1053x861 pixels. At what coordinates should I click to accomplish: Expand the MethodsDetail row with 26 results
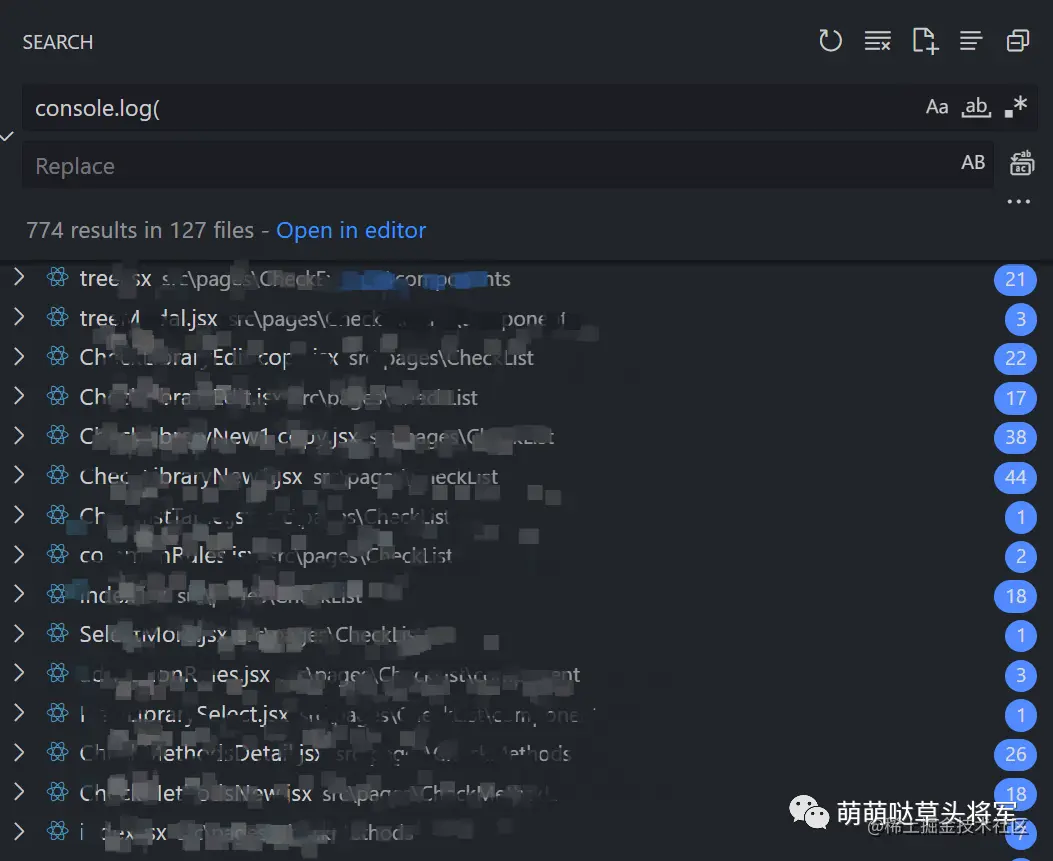click(19, 752)
